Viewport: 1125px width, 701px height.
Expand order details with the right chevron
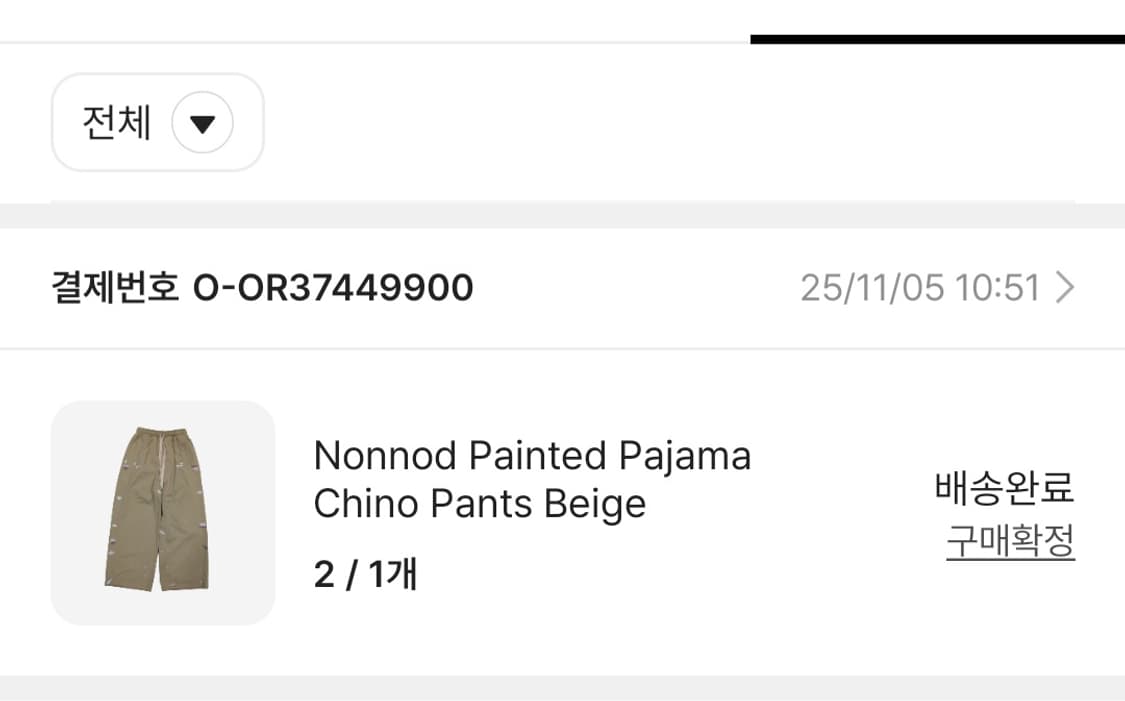tap(1065, 288)
